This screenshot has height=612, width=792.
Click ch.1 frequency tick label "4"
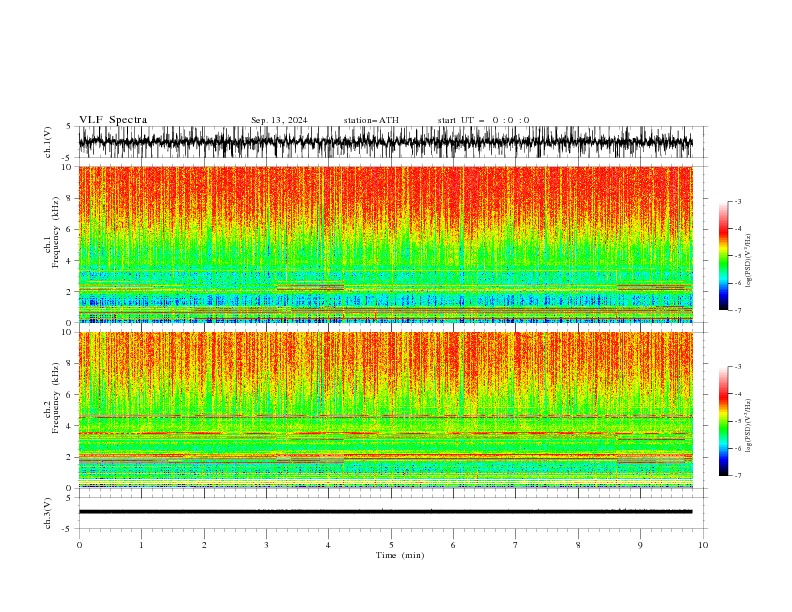coord(70,261)
